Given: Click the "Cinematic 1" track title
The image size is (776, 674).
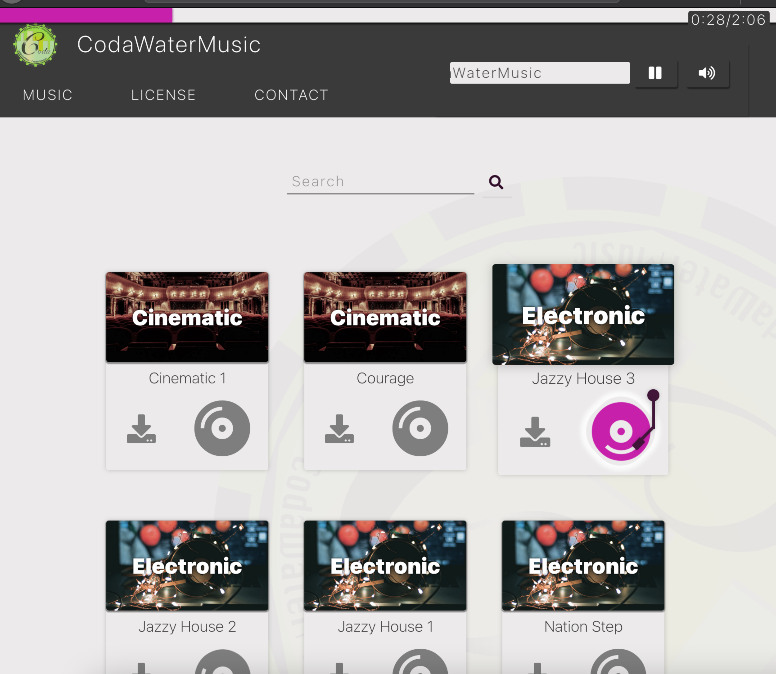Looking at the screenshot, I should click(x=187, y=379).
